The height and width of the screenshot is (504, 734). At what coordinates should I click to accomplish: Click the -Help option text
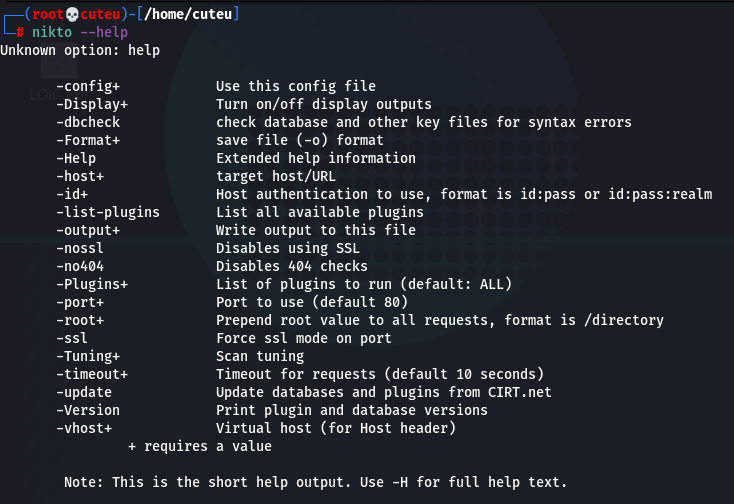coord(76,158)
